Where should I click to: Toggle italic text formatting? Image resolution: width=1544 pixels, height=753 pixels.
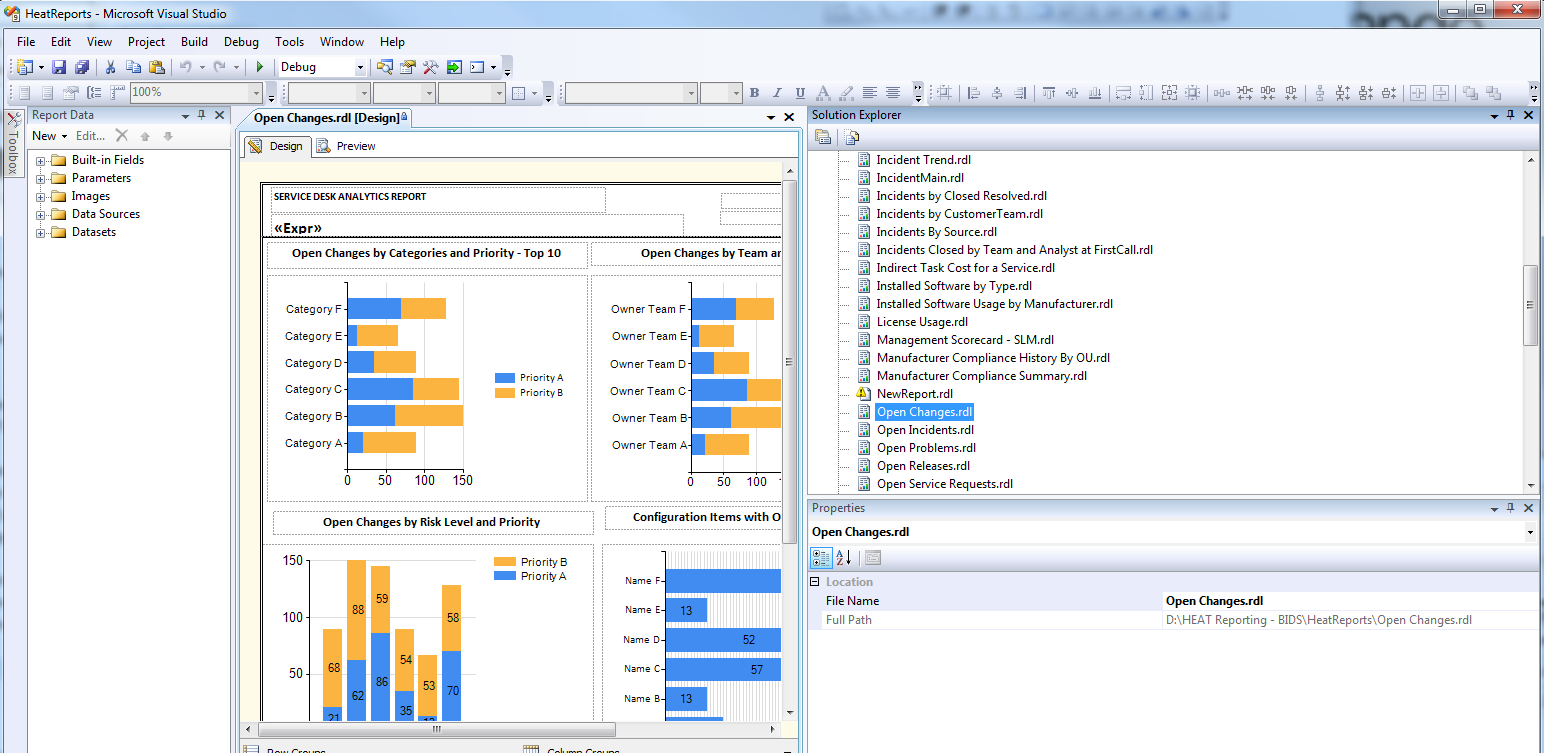[x=777, y=92]
